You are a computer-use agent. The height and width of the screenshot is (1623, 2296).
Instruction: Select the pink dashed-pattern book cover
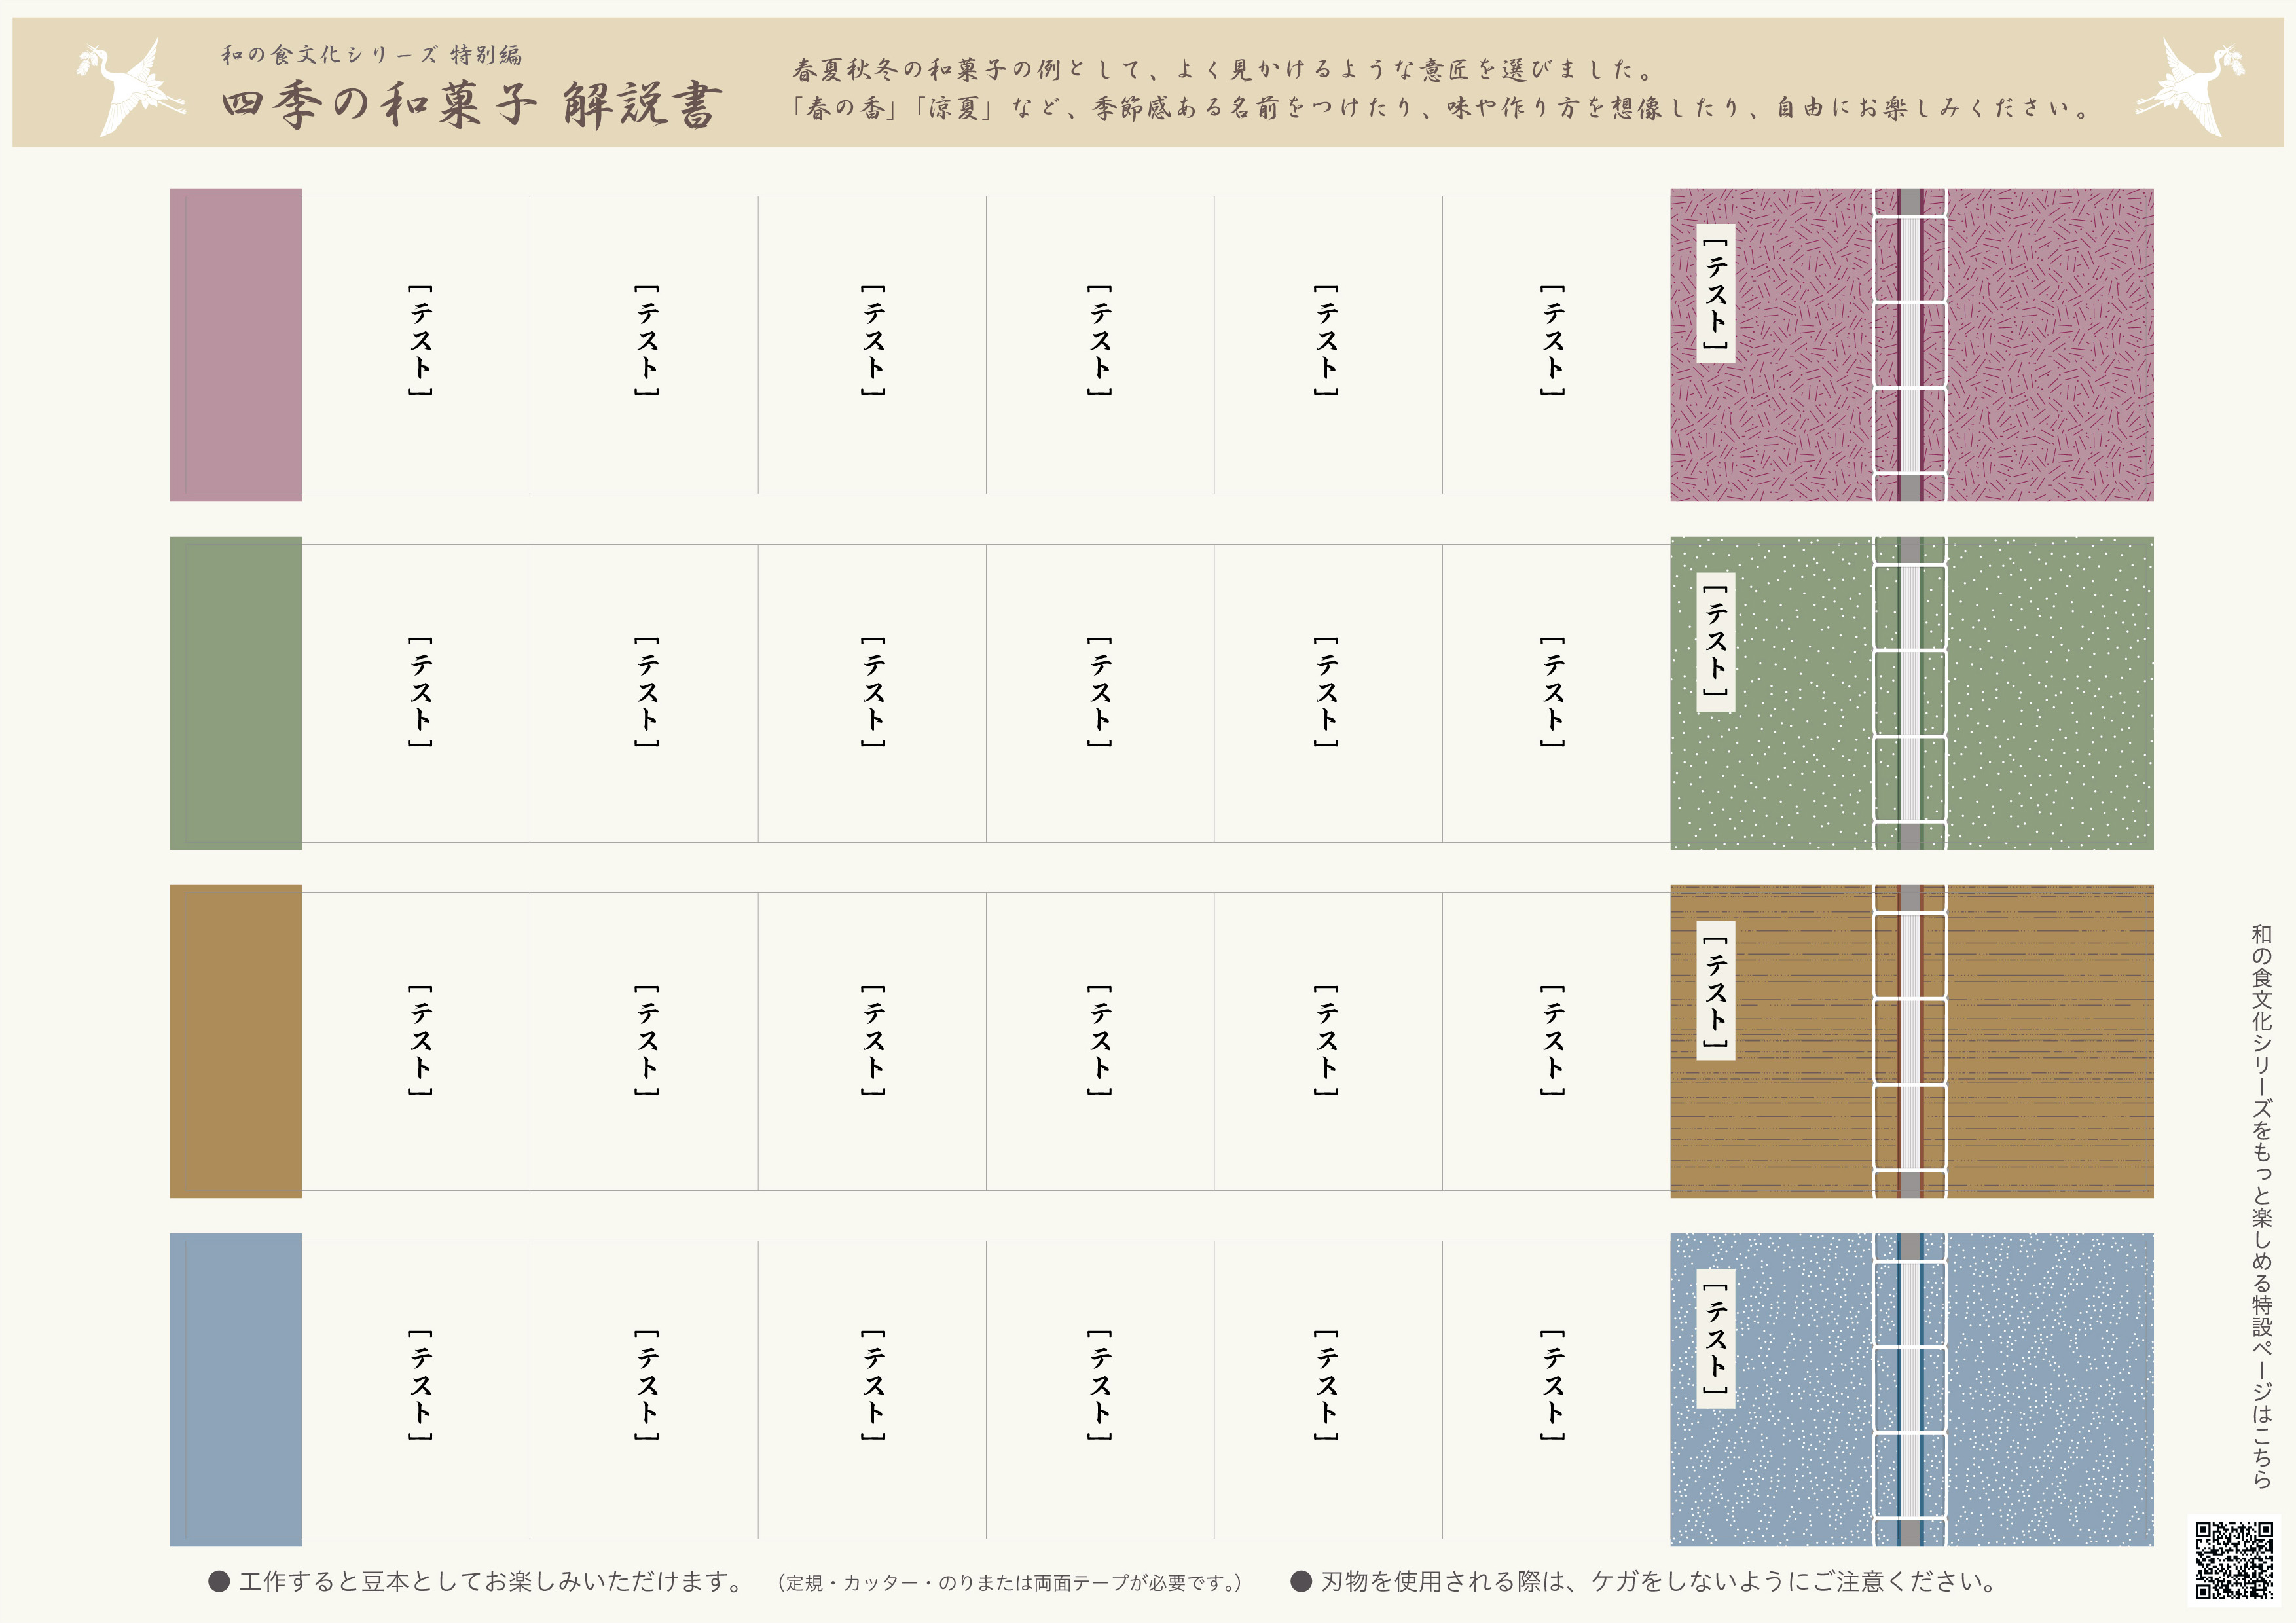[1912, 345]
